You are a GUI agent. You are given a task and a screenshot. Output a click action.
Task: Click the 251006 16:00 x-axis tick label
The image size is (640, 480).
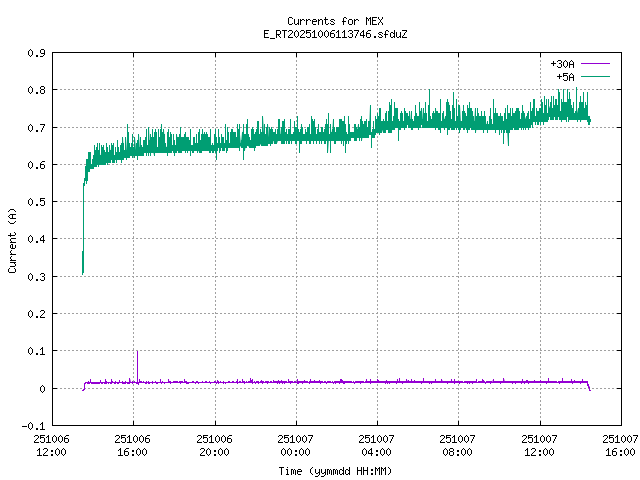132,445
